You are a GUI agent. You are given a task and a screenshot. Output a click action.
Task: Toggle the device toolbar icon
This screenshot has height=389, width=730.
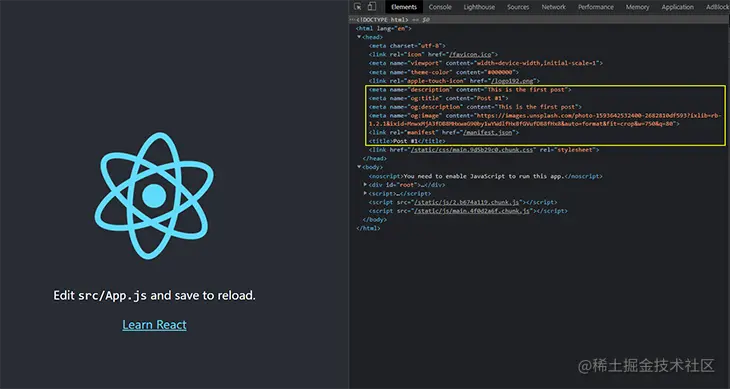click(372, 7)
